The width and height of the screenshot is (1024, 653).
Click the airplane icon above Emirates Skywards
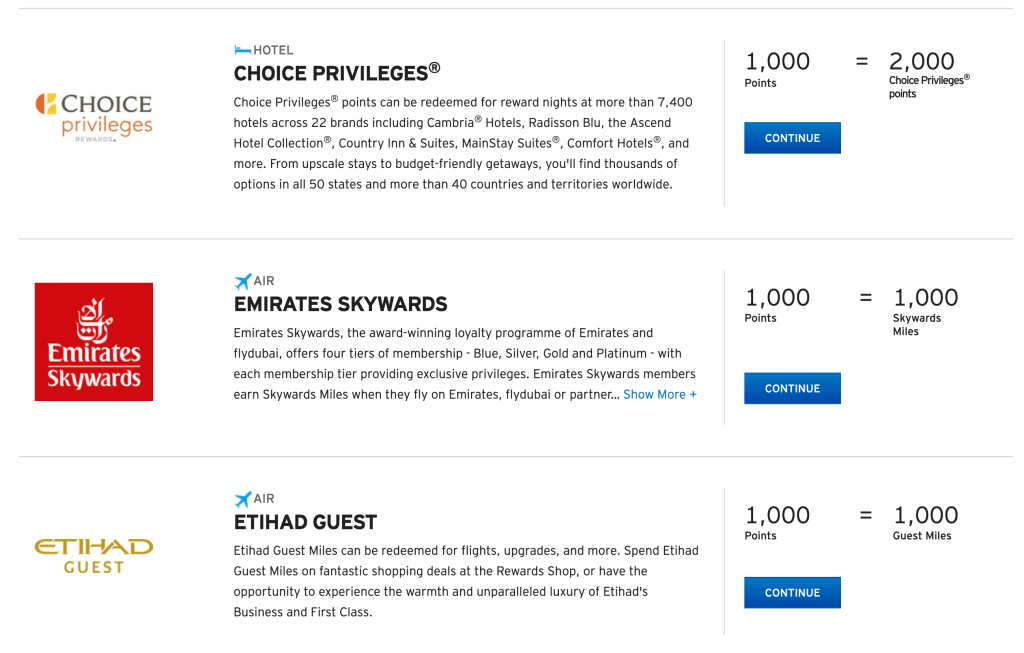pos(242,281)
